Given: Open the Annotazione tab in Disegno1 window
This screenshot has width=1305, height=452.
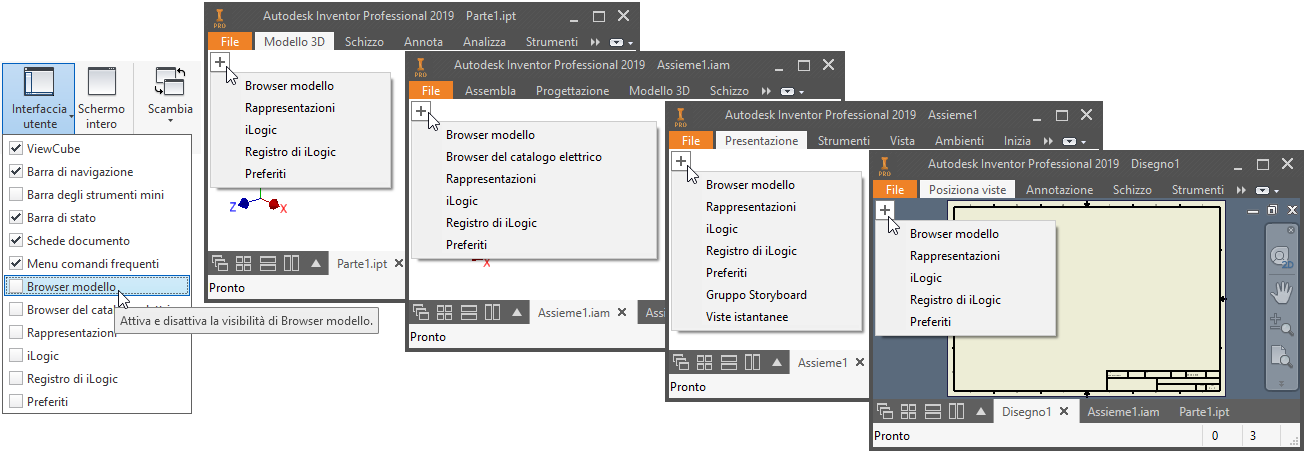Looking at the screenshot, I should tap(1059, 189).
